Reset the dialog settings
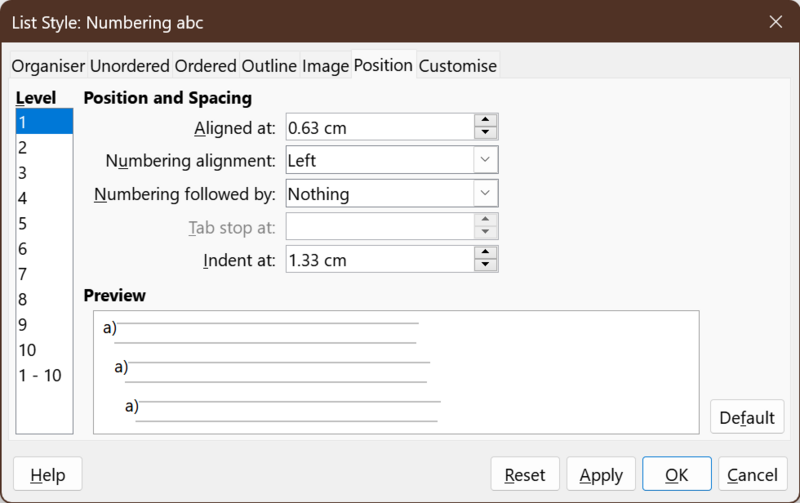800x503 pixels. click(x=525, y=474)
